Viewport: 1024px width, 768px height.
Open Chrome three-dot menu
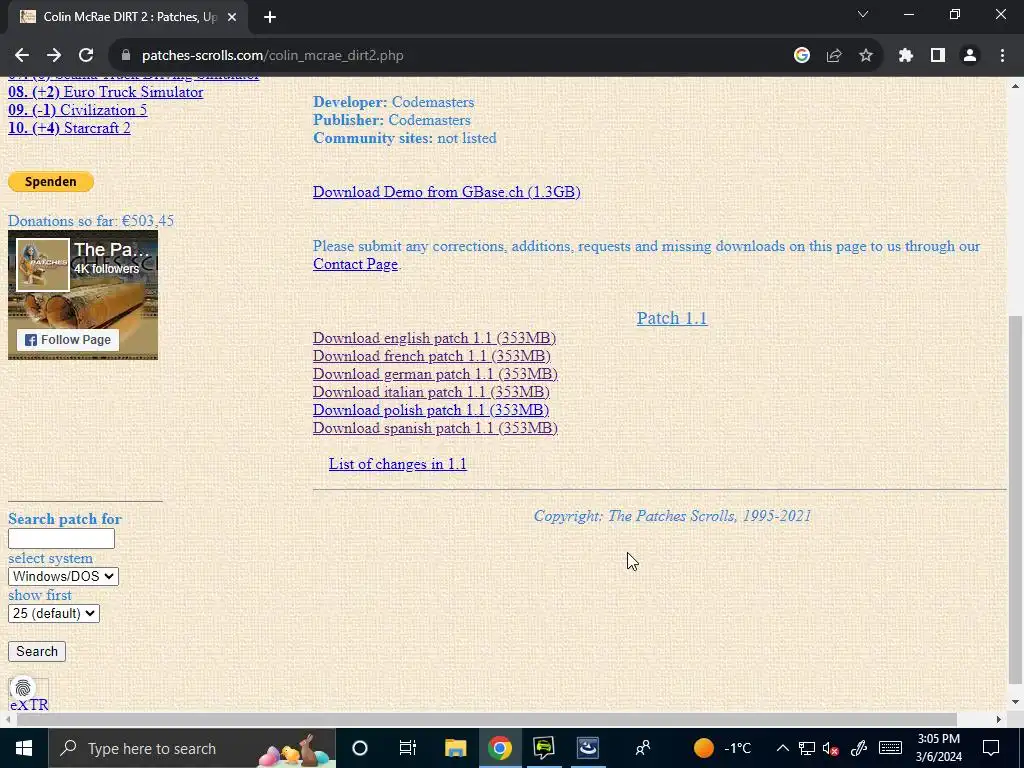(1002, 56)
